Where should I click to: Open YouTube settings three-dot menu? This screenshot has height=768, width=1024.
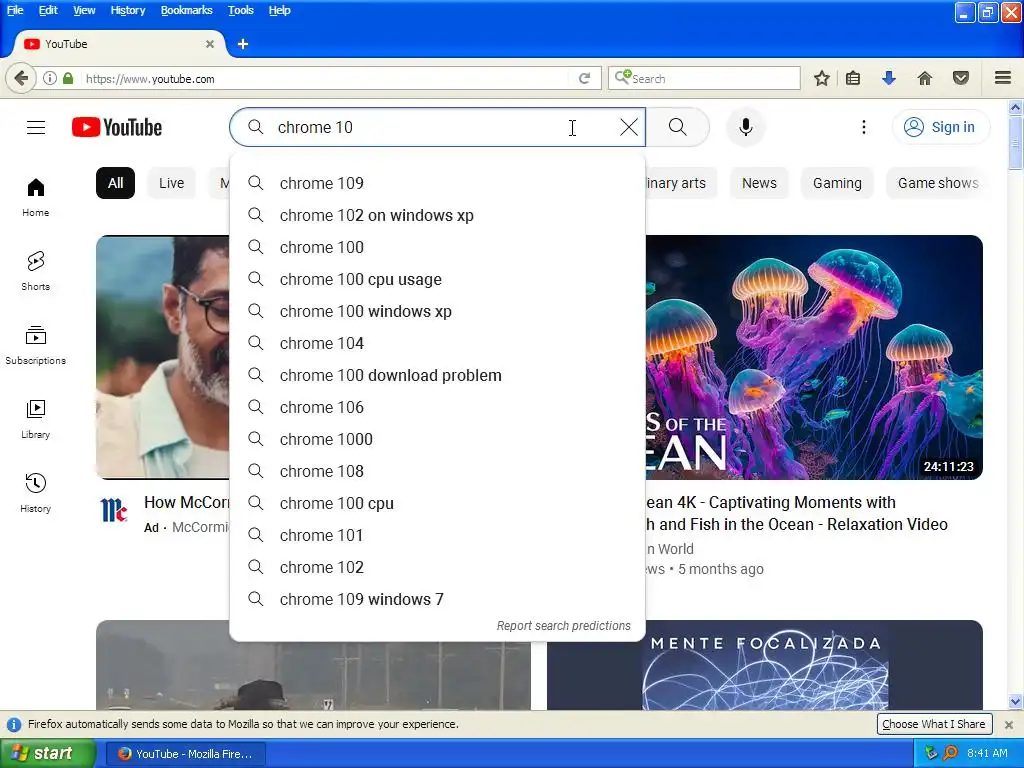point(864,127)
